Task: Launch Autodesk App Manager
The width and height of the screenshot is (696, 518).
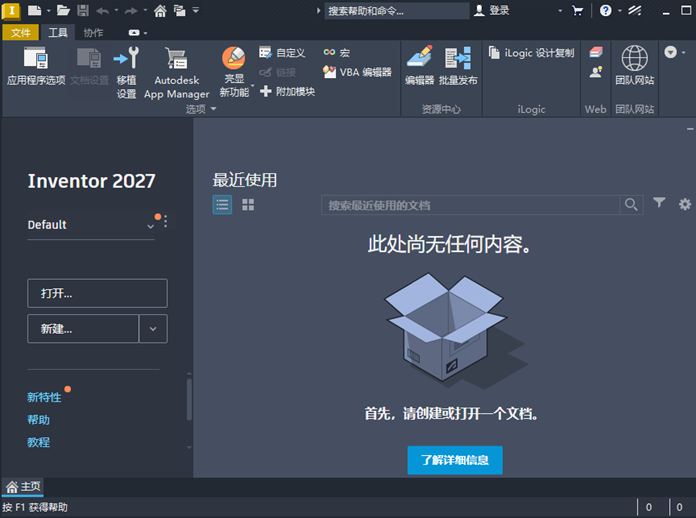Action: 177,72
